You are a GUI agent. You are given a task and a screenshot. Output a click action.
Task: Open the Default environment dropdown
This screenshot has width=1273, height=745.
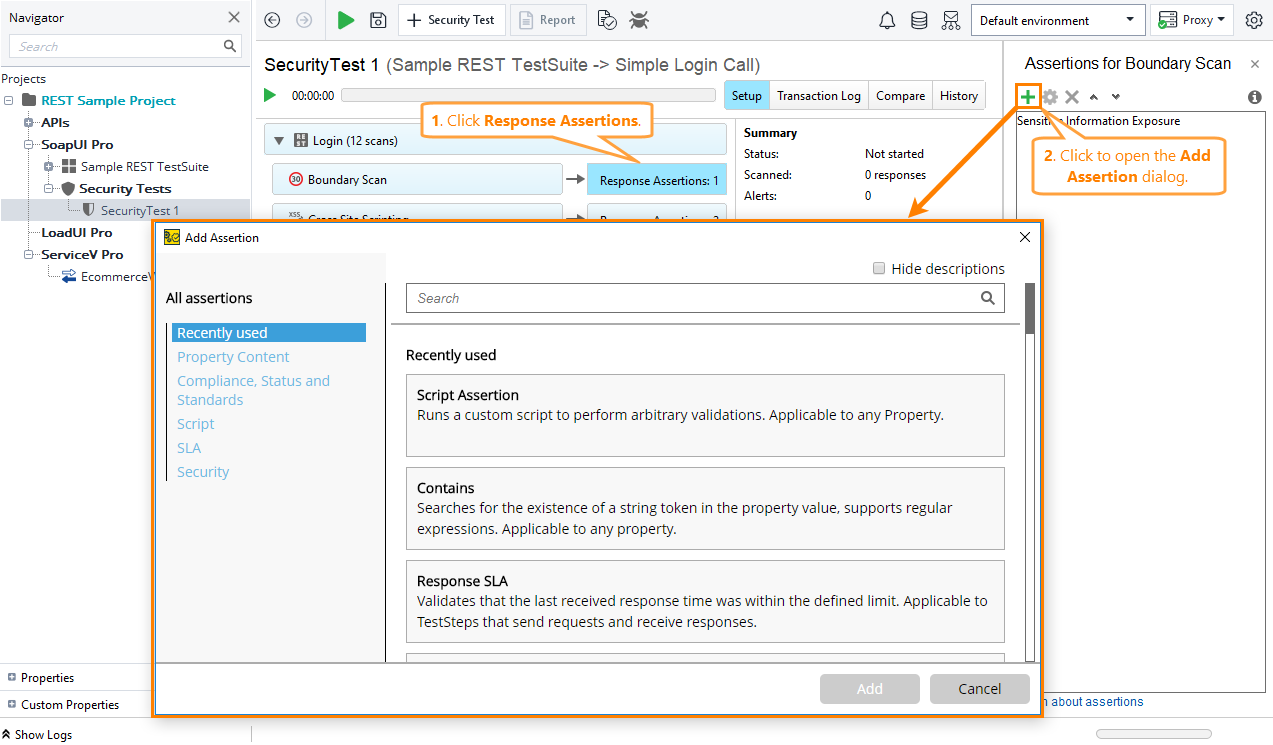pos(1058,20)
